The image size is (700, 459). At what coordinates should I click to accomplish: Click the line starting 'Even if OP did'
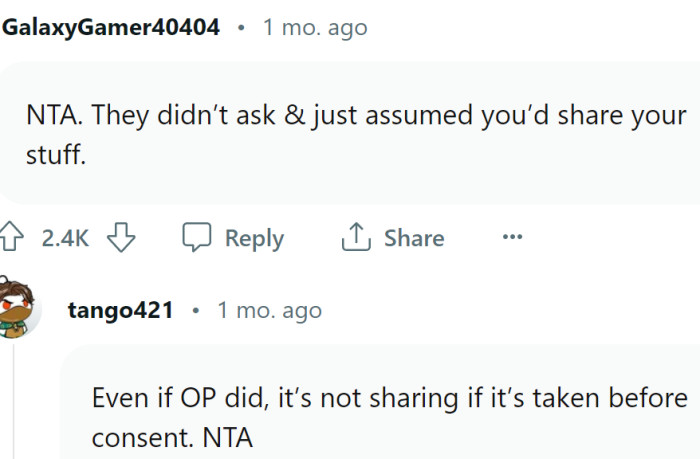click(389, 397)
